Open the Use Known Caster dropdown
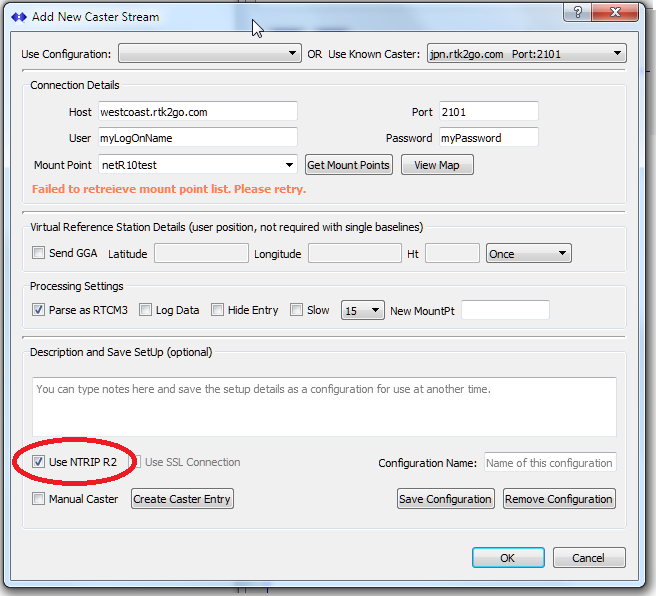656x596 pixels. click(527, 54)
